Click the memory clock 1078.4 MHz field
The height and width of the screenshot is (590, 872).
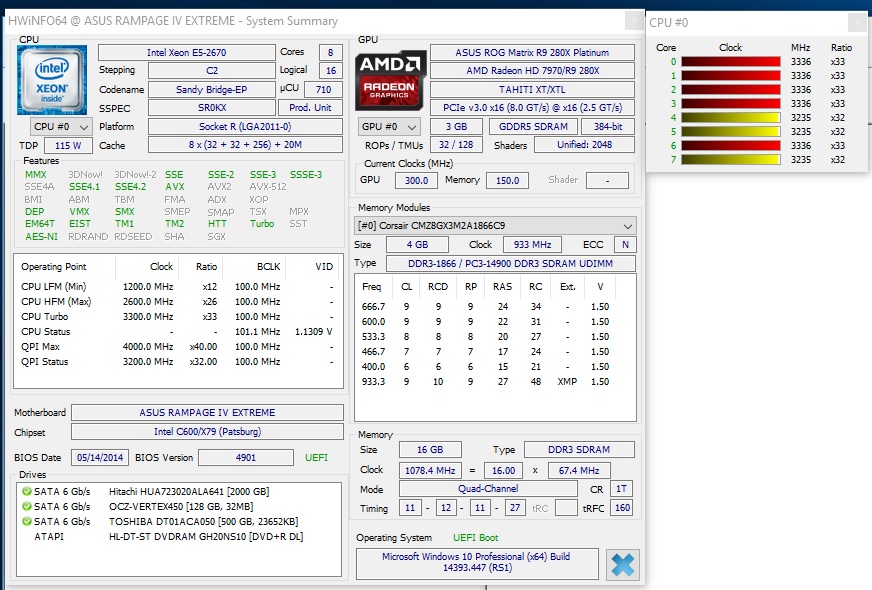pos(430,470)
